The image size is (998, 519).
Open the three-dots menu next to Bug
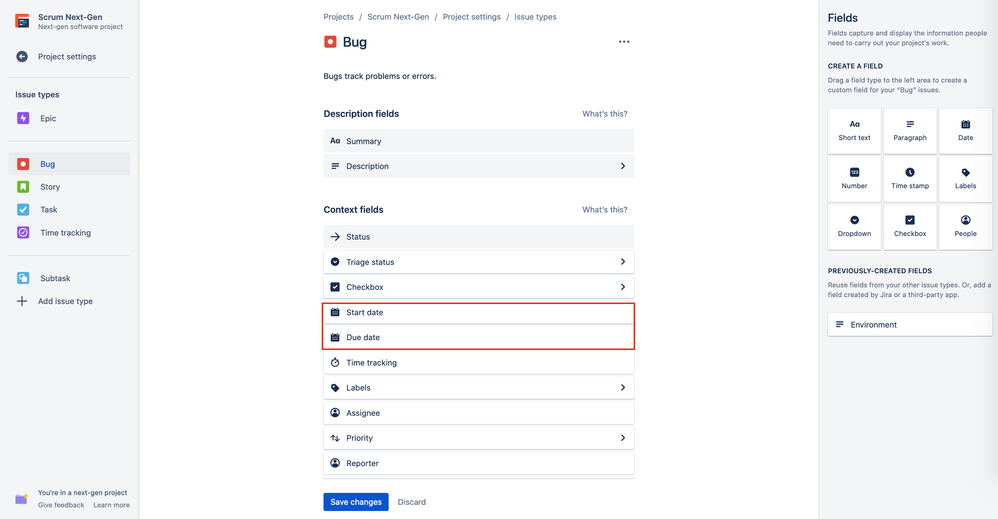click(x=624, y=42)
